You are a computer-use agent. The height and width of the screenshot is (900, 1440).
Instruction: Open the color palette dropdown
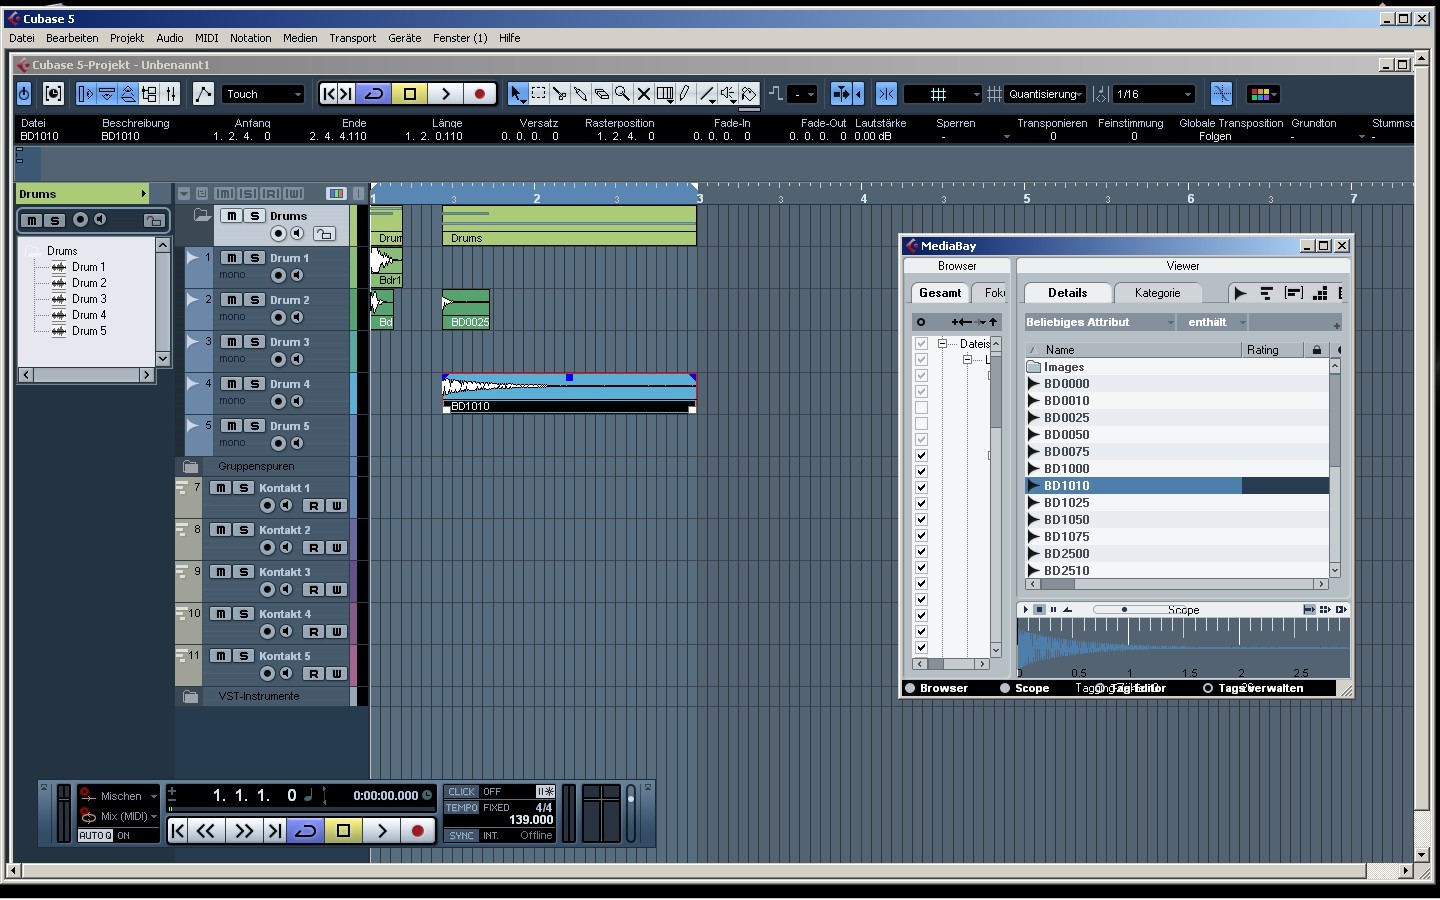[x=1264, y=94]
